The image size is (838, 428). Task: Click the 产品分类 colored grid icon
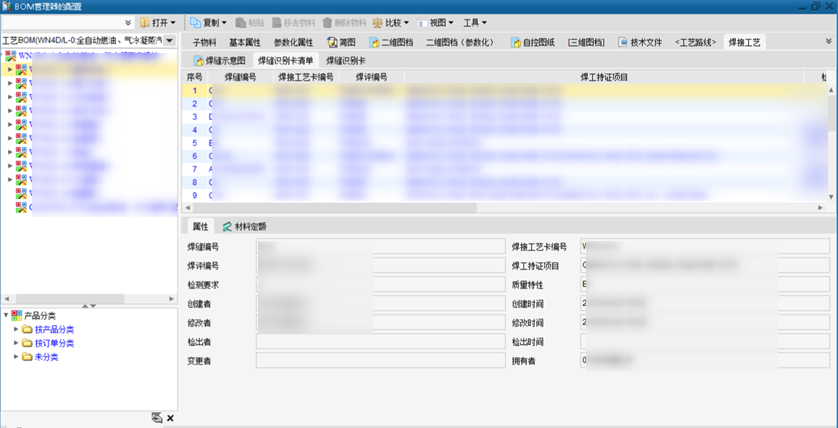pyautogui.click(x=17, y=315)
